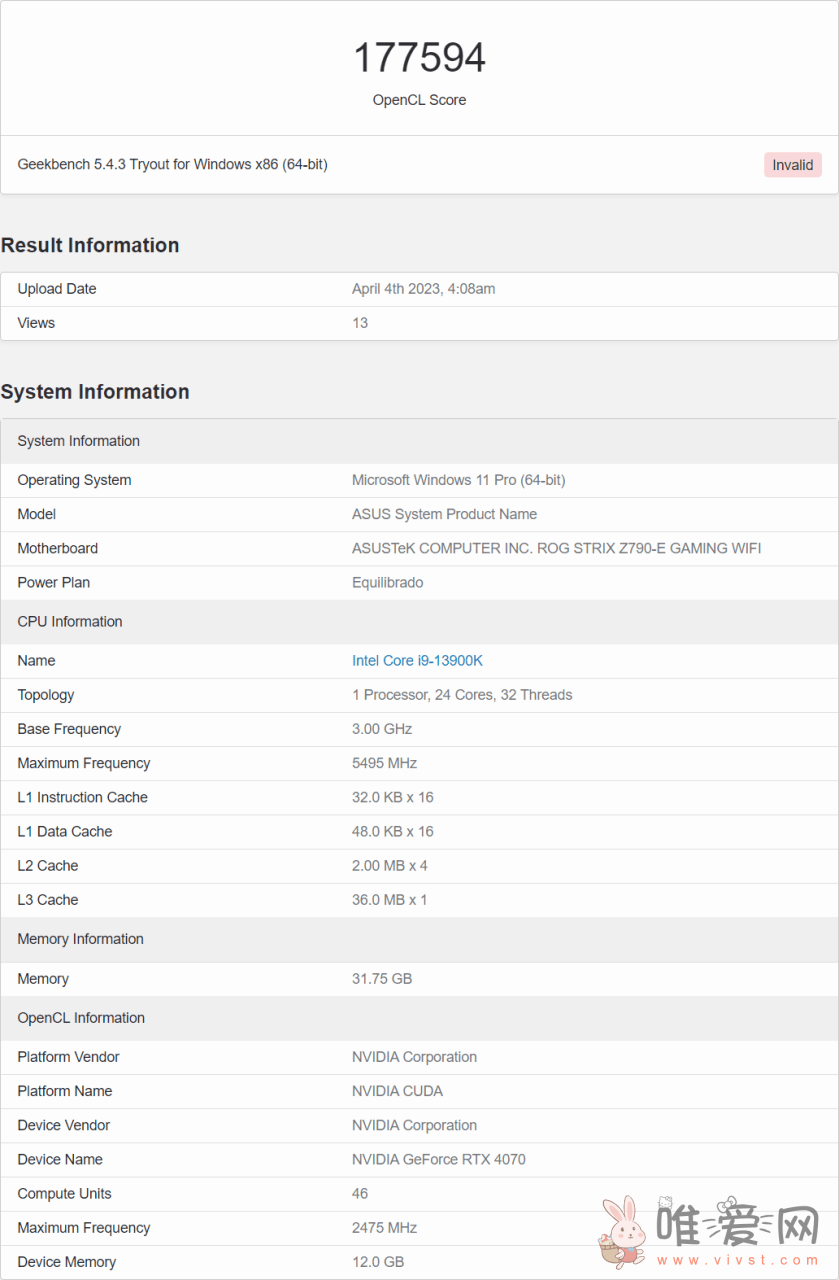Image resolution: width=839 pixels, height=1280 pixels.
Task: Click the Motherboard row label
Action: [58, 548]
